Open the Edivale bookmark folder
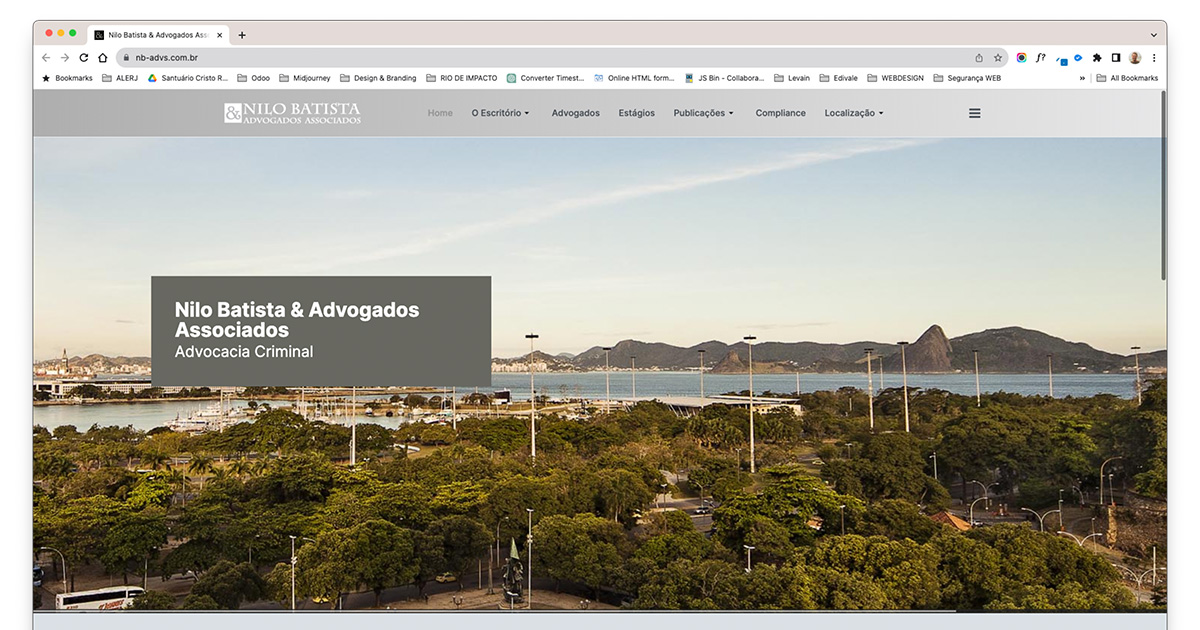The width and height of the screenshot is (1200, 630). (839, 78)
